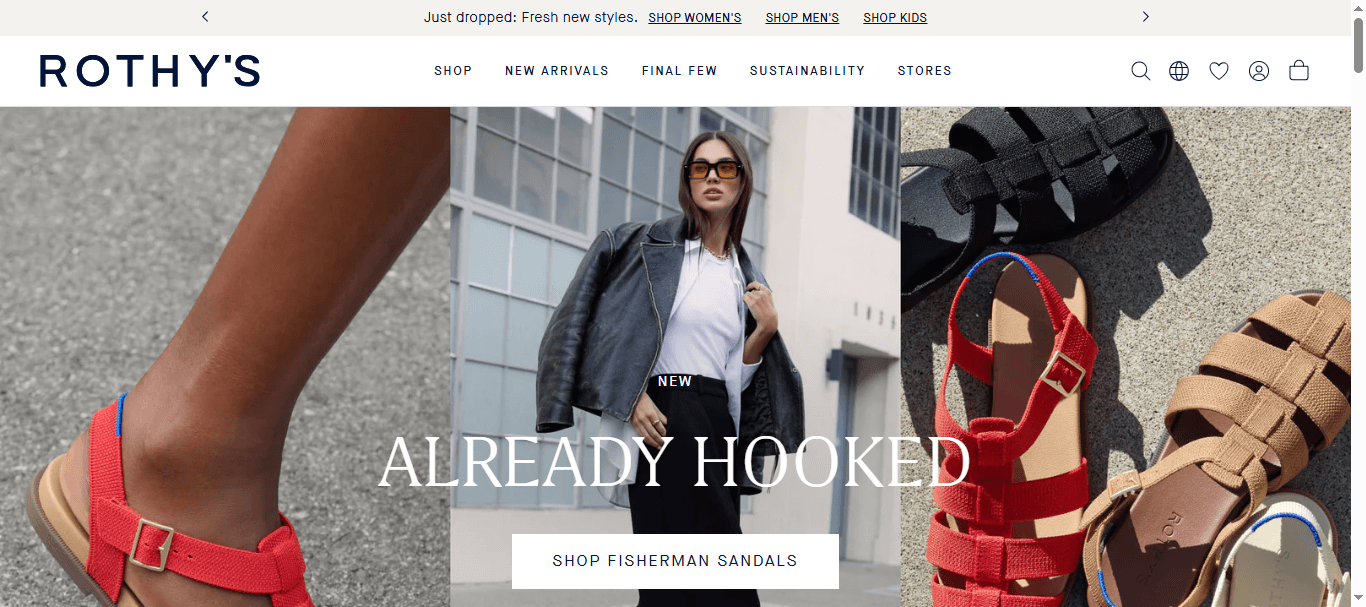Open the New Arrivals menu
Image resolution: width=1366 pixels, height=607 pixels.
(x=557, y=71)
